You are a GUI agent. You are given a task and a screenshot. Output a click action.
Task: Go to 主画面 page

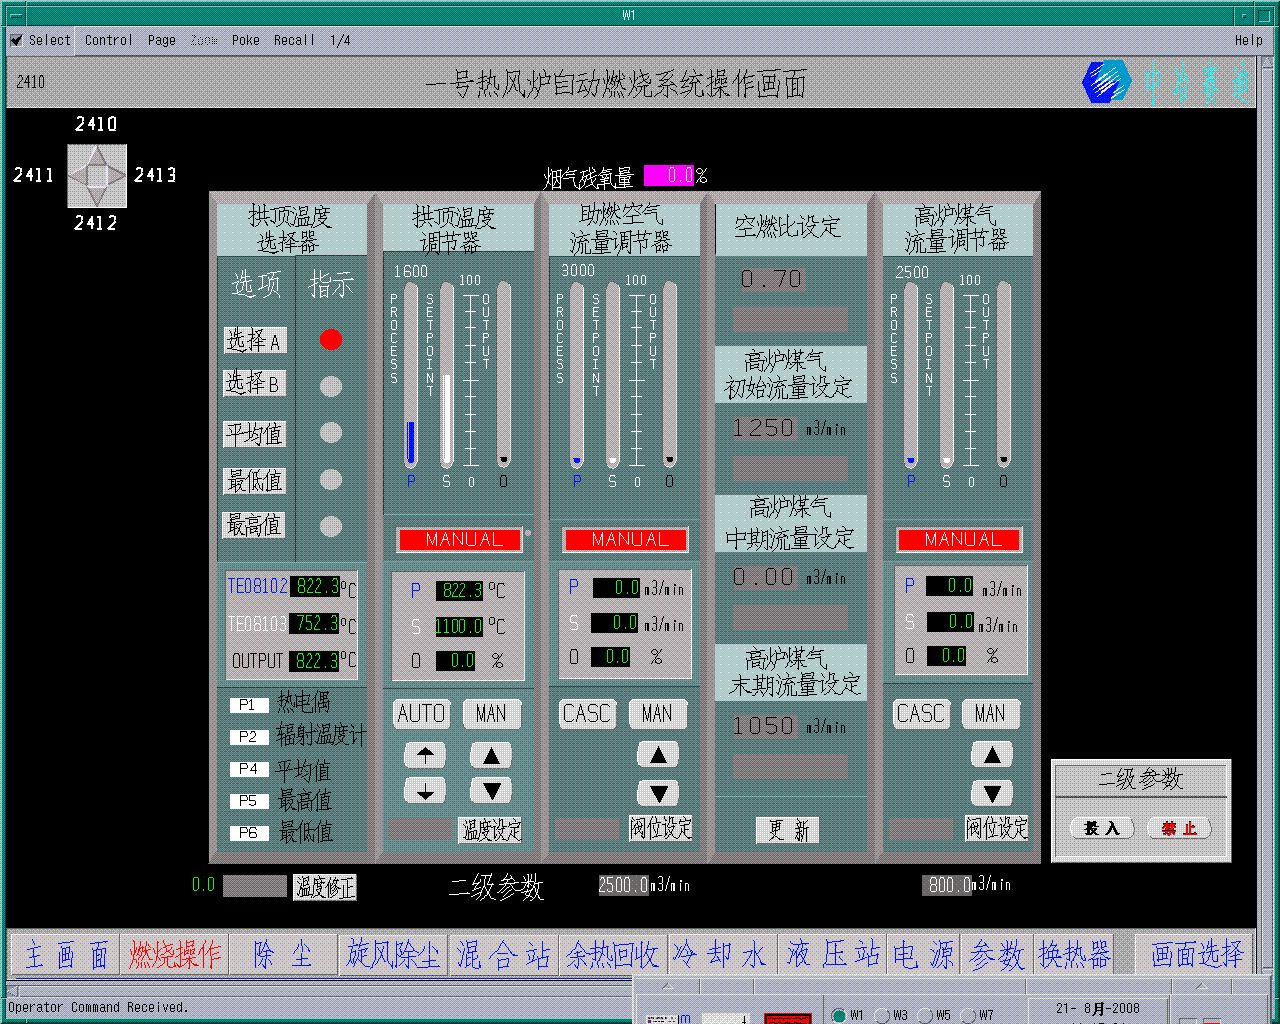point(66,955)
